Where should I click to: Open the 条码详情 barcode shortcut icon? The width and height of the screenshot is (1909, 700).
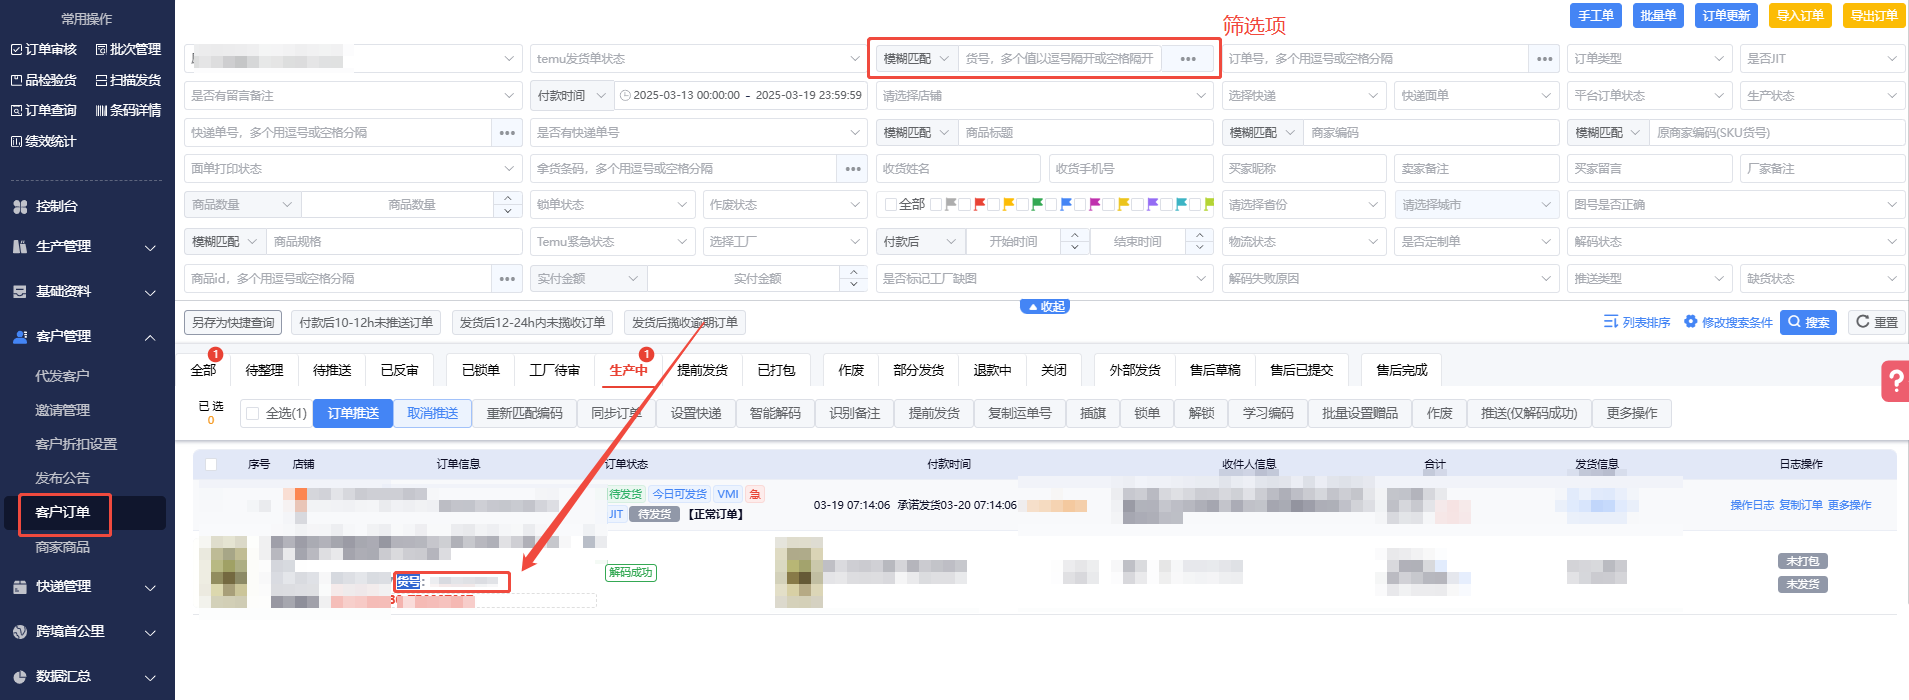101,110
